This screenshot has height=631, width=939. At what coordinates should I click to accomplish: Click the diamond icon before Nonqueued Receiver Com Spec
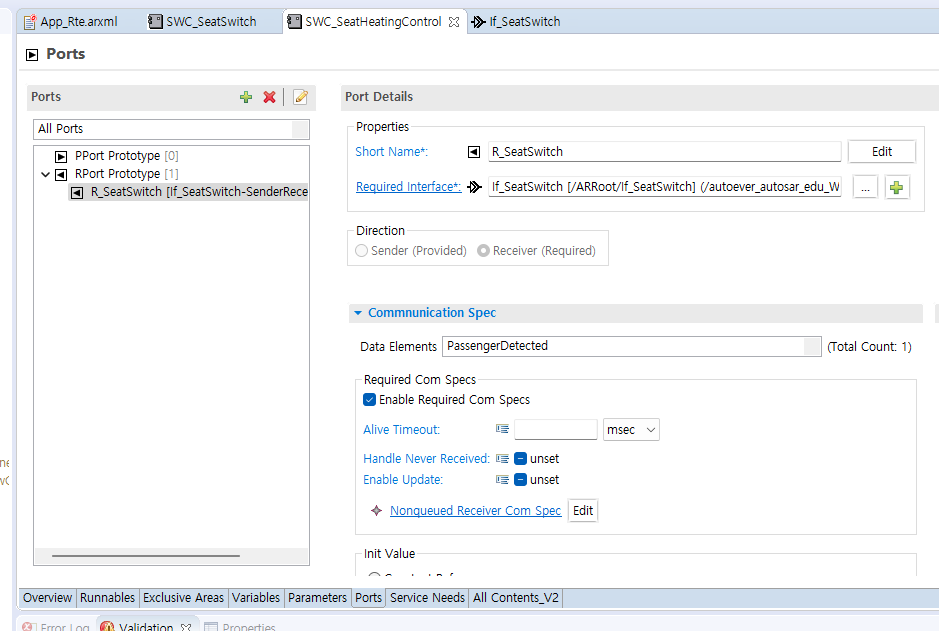coord(376,510)
